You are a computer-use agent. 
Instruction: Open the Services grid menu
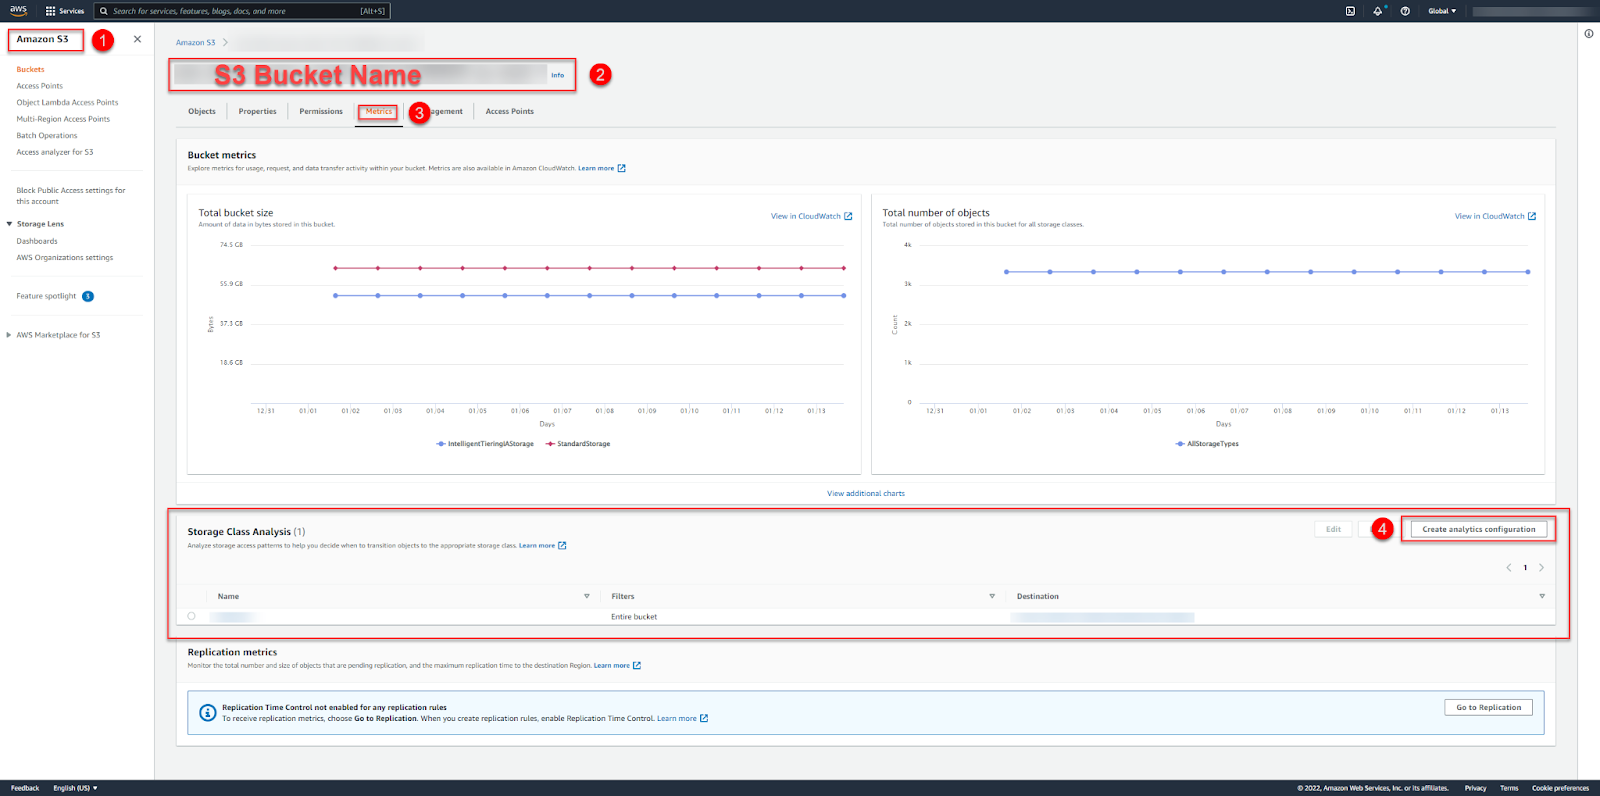(65, 11)
